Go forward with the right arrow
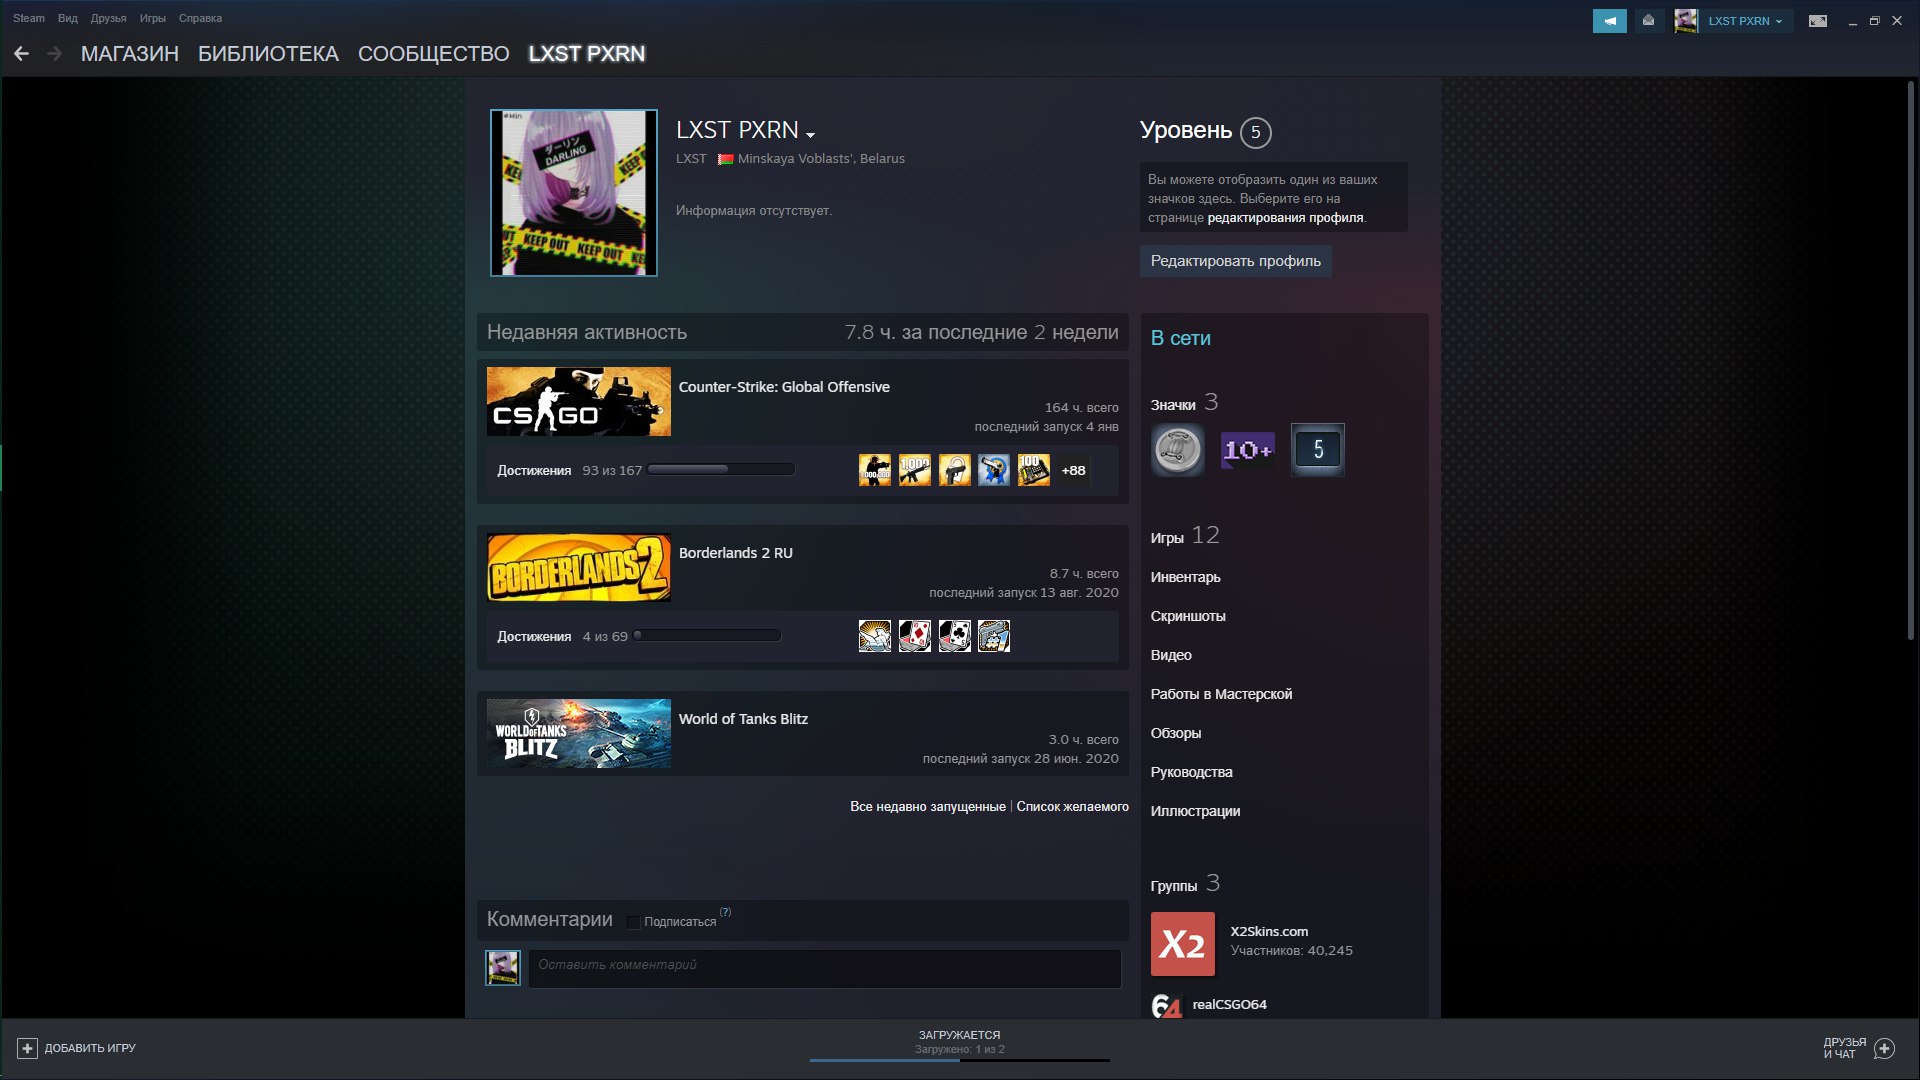 pyautogui.click(x=55, y=54)
